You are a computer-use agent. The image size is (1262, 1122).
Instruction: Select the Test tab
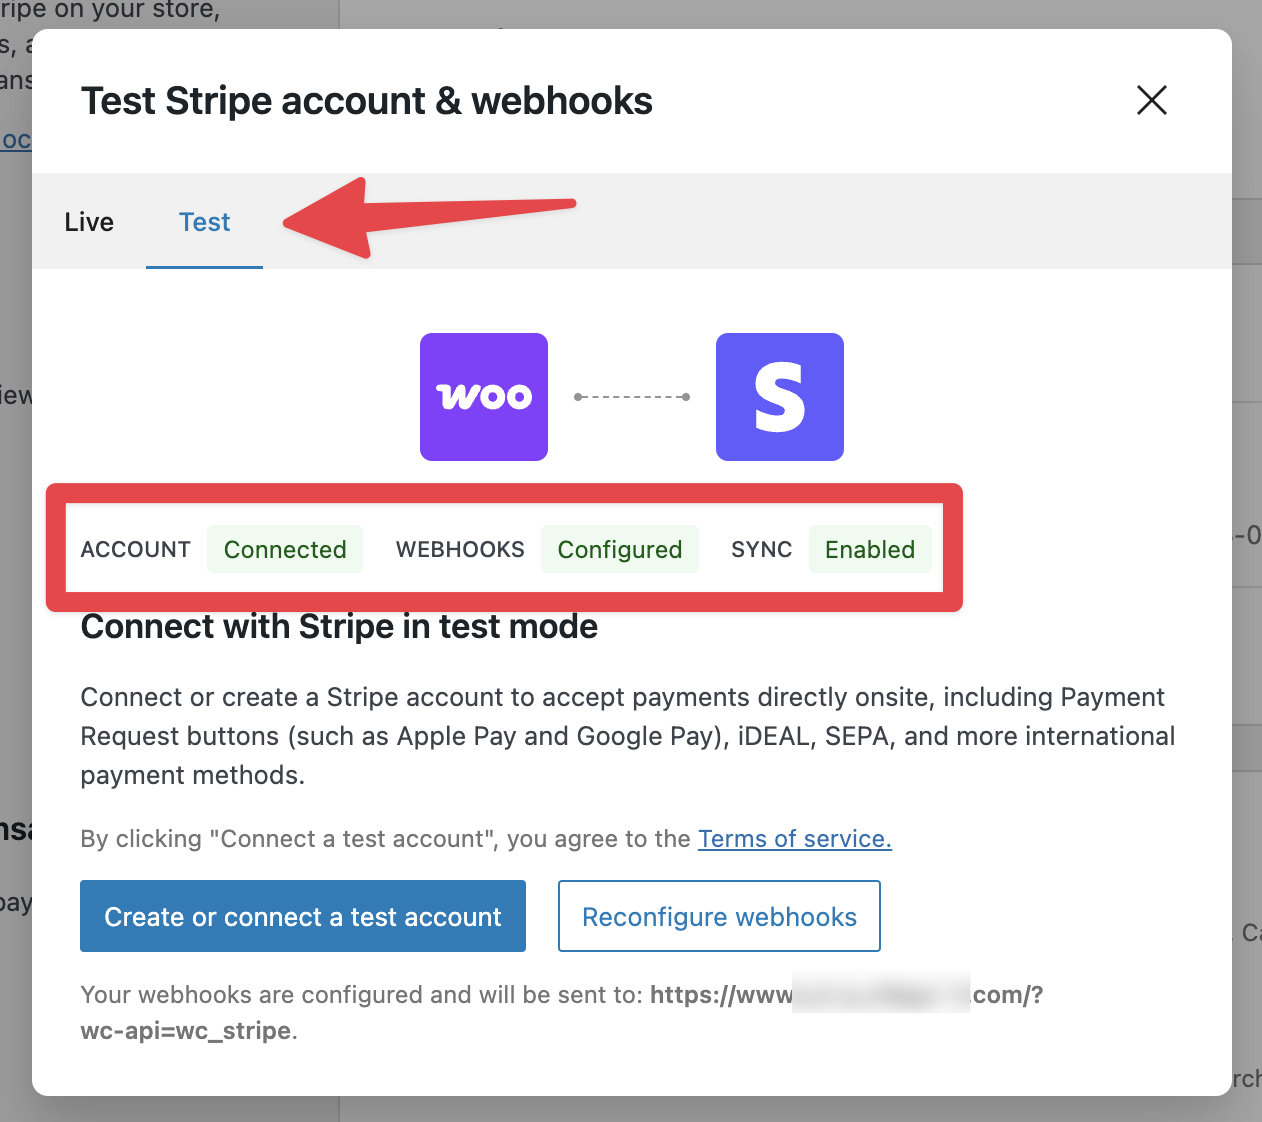point(204,221)
